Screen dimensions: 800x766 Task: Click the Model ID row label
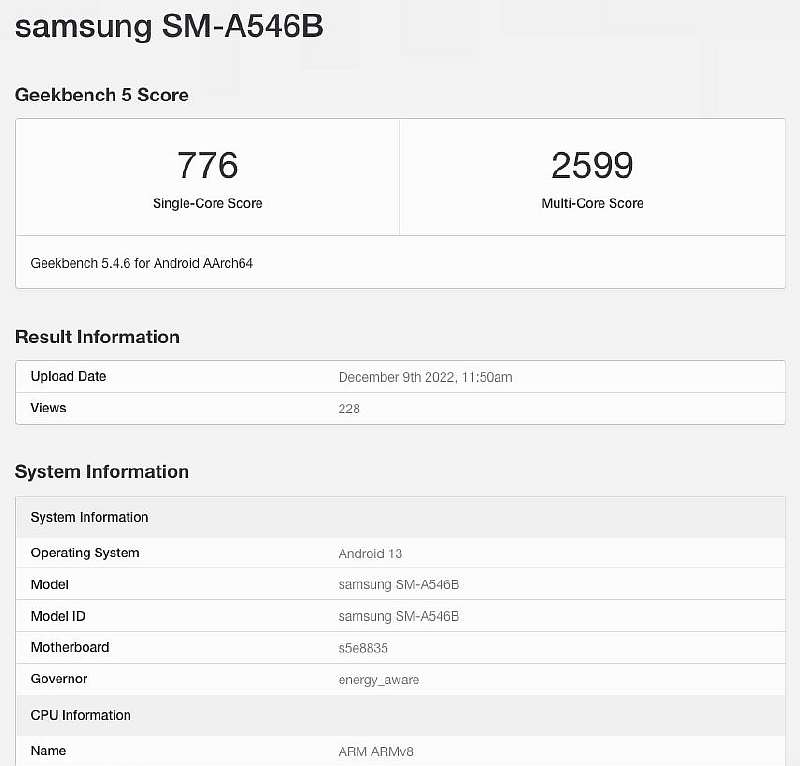(58, 616)
